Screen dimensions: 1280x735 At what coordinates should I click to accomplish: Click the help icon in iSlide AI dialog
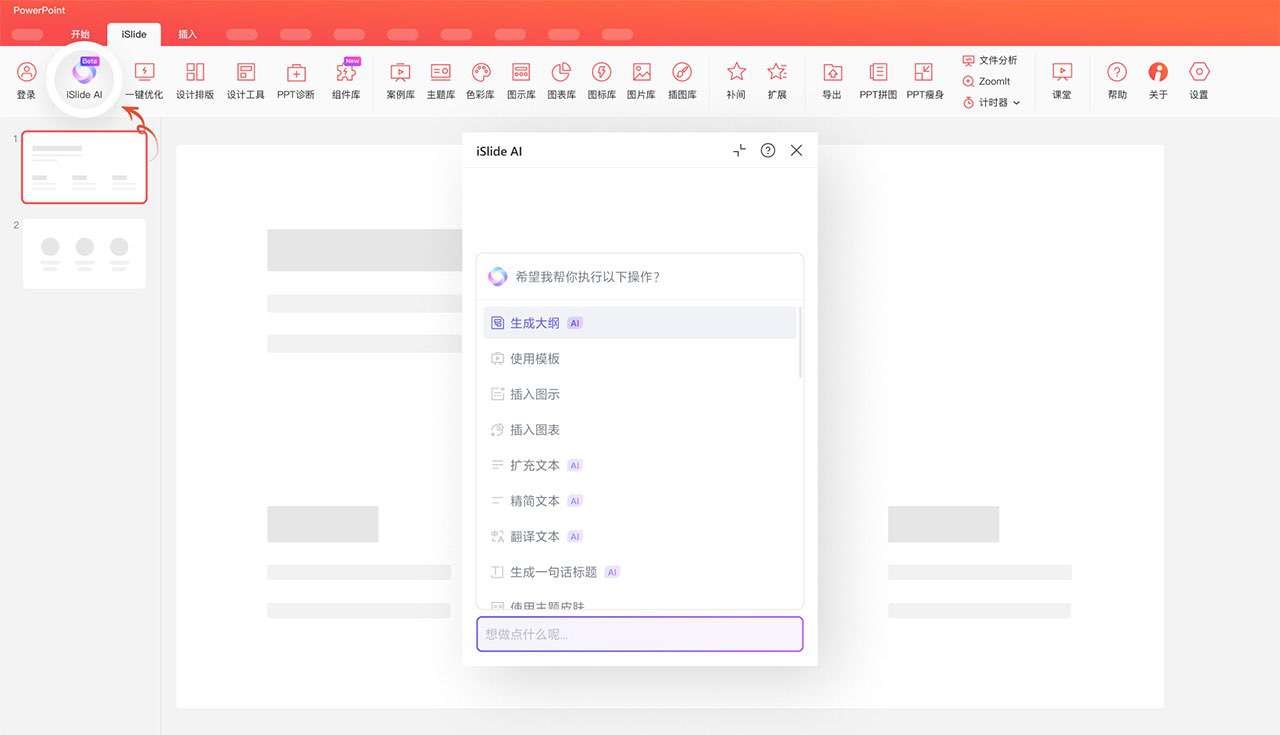(x=768, y=150)
